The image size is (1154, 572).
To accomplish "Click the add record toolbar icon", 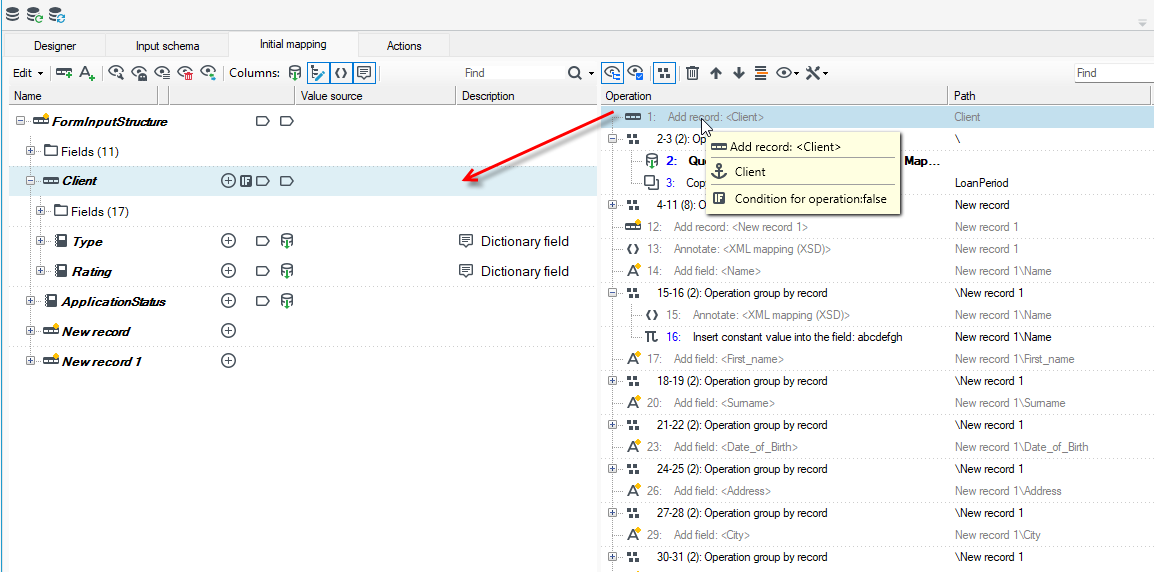I will tap(65, 73).
